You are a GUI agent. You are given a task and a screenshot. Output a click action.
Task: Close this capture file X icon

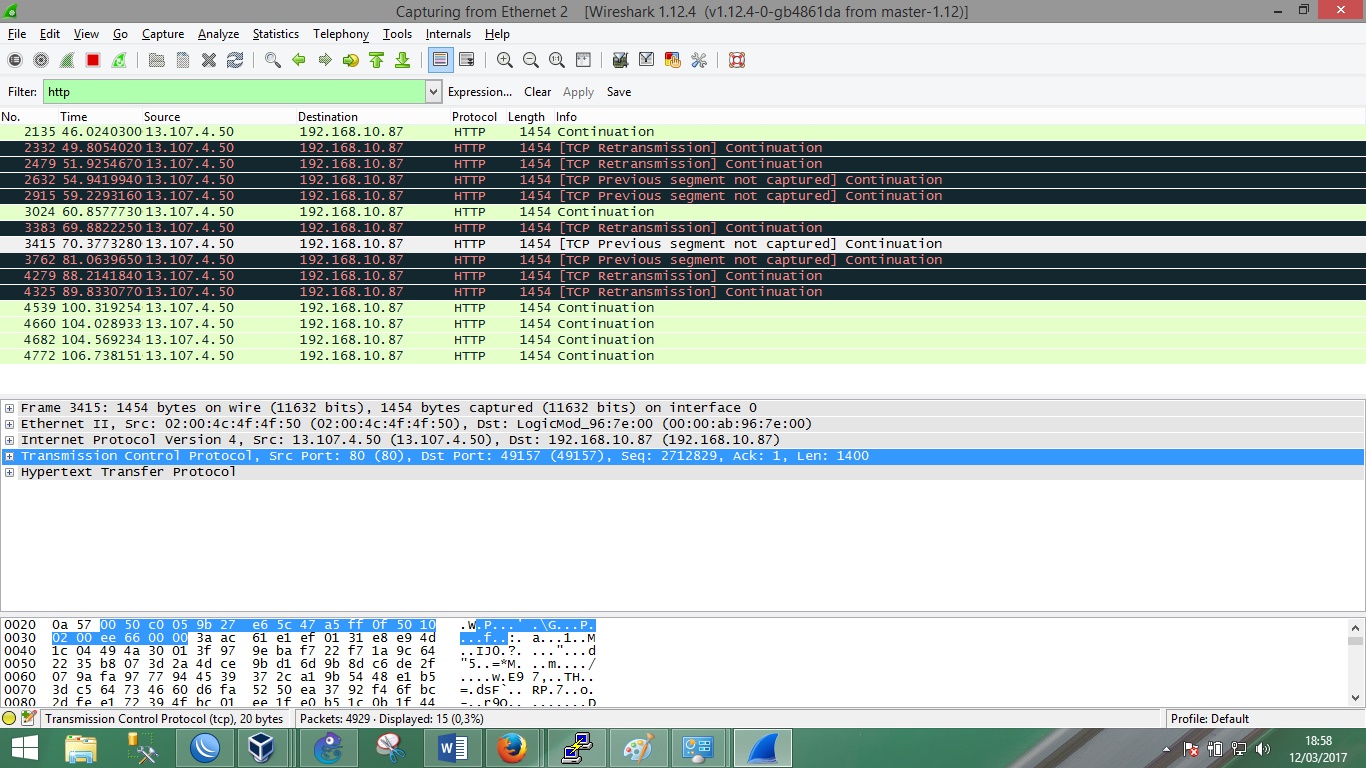click(x=209, y=60)
